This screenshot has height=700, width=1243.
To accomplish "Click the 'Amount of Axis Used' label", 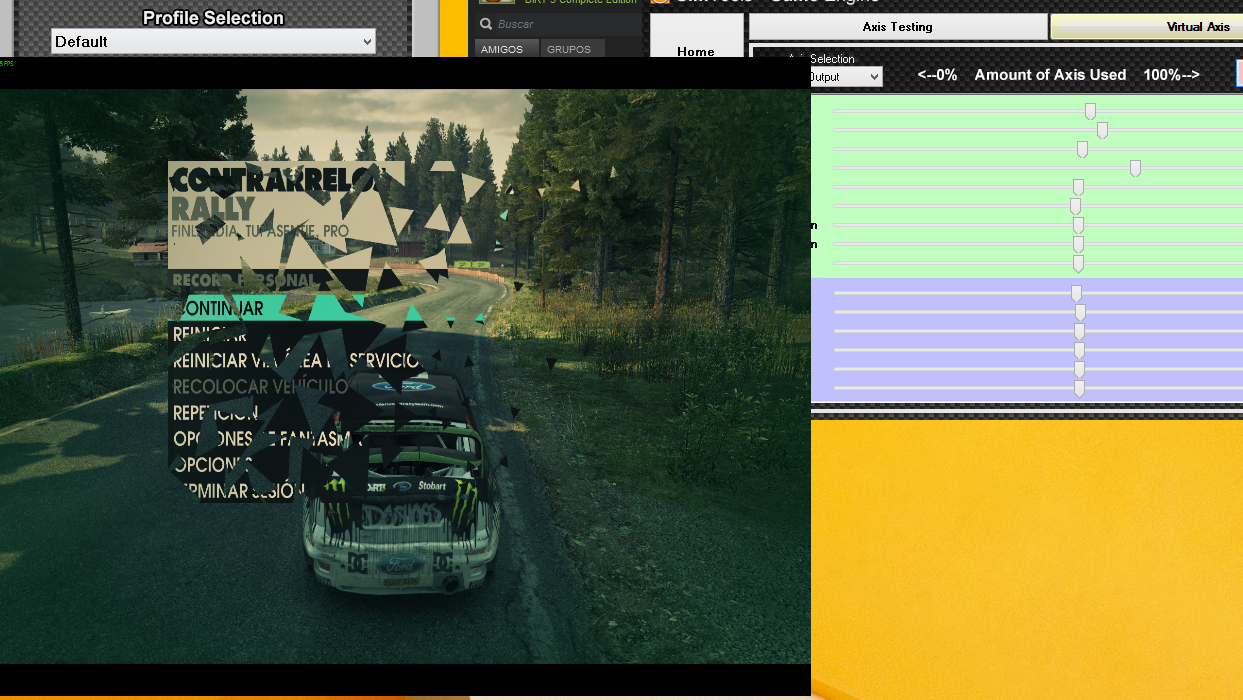I will tap(1050, 75).
